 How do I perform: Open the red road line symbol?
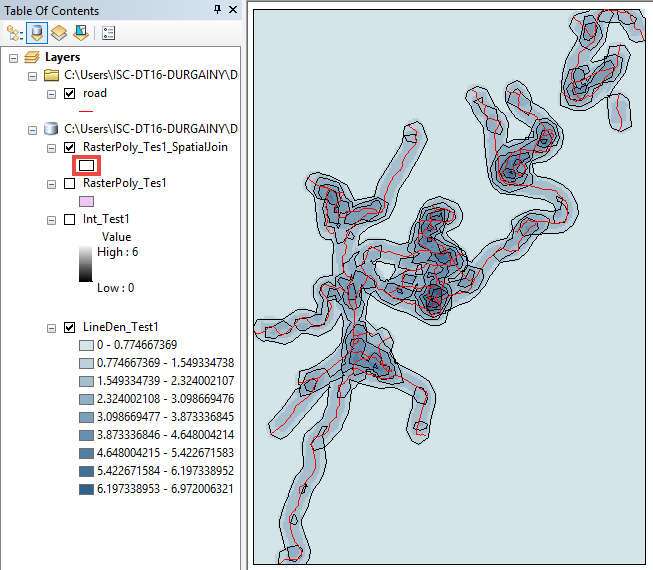[86, 111]
